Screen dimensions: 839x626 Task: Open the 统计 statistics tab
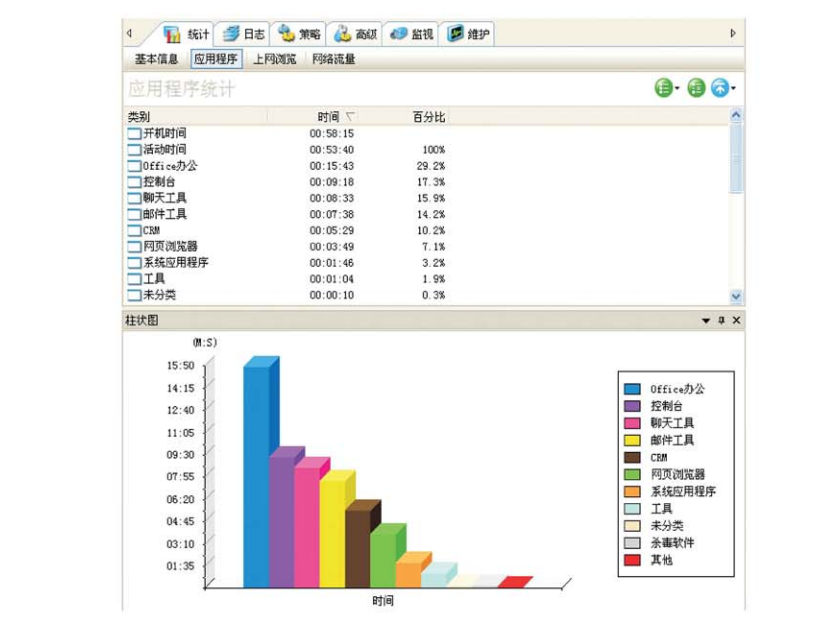click(186, 34)
